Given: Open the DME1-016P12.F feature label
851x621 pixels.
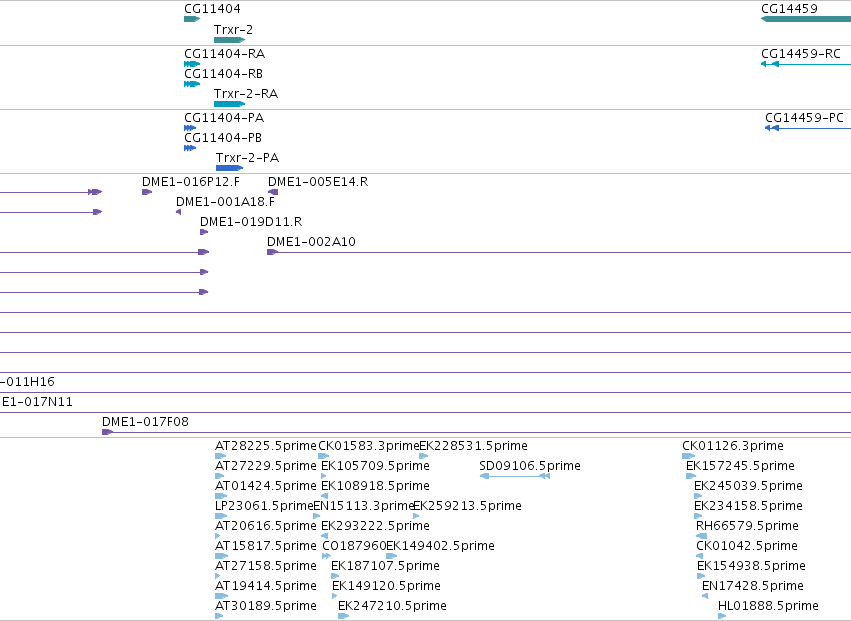Looking at the screenshot, I should click(191, 182).
